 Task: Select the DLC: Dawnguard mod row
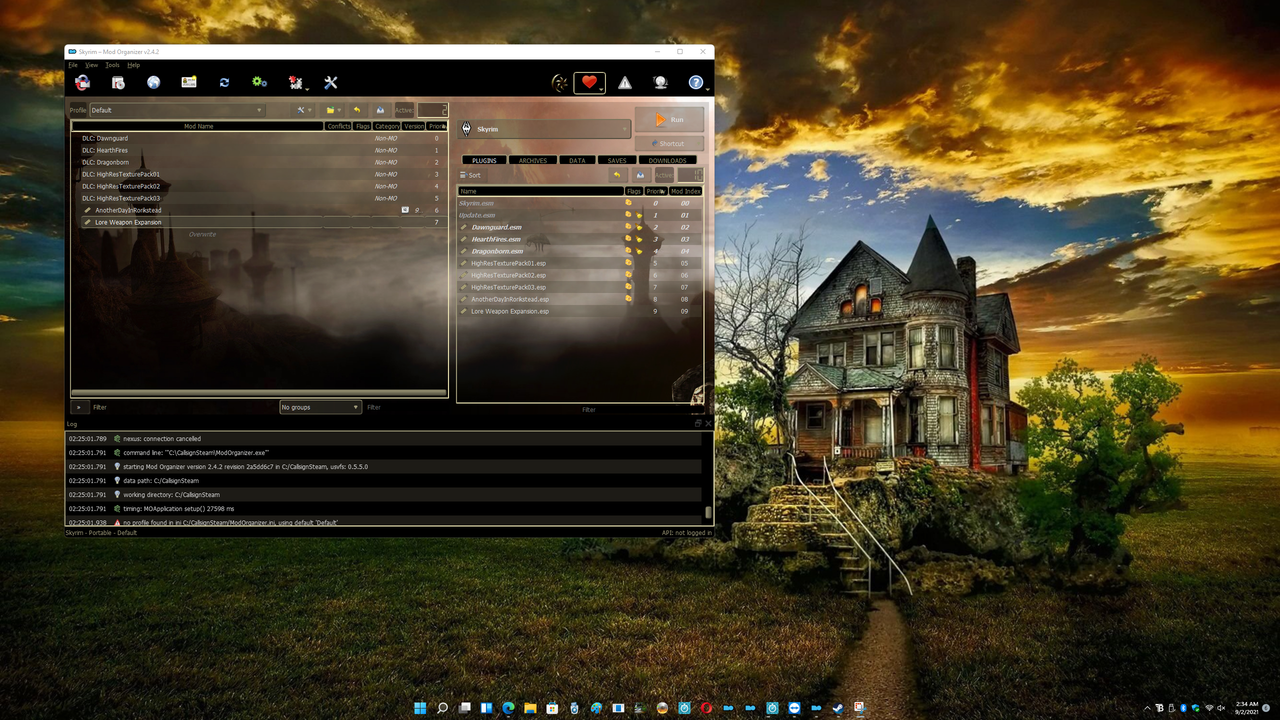tap(259, 138)
